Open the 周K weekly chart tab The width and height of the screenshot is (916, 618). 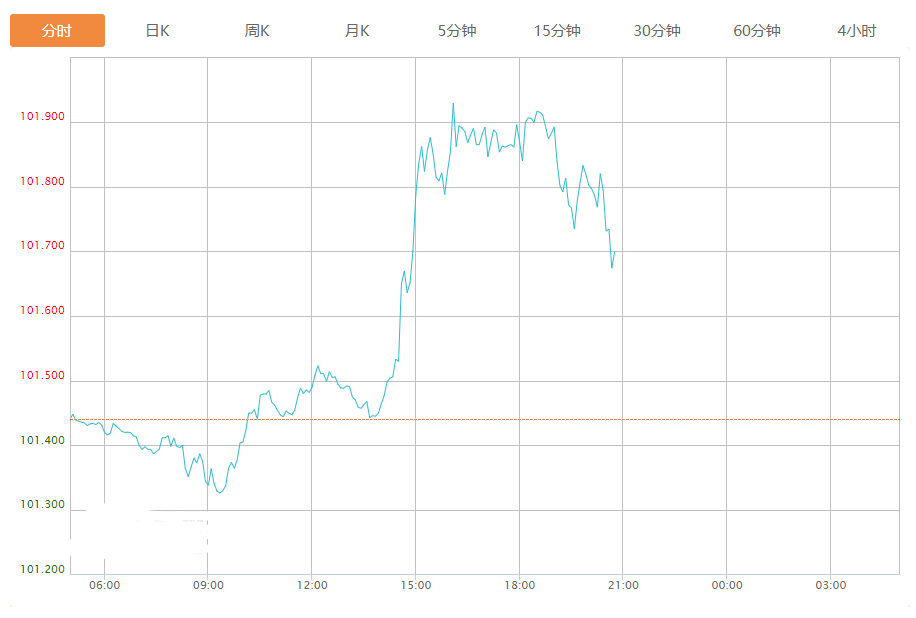click(x=257, y=31)
